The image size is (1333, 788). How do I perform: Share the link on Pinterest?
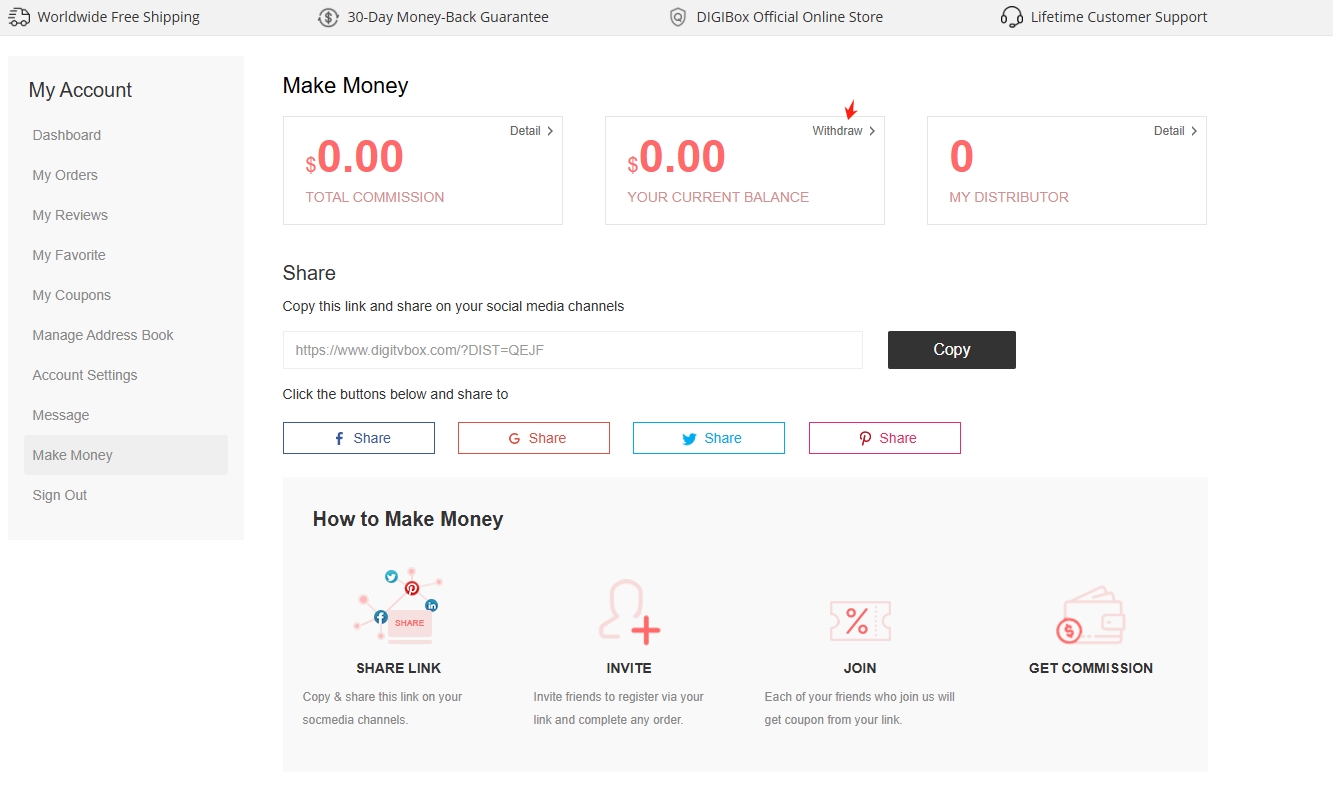click(x=885, y=438)
